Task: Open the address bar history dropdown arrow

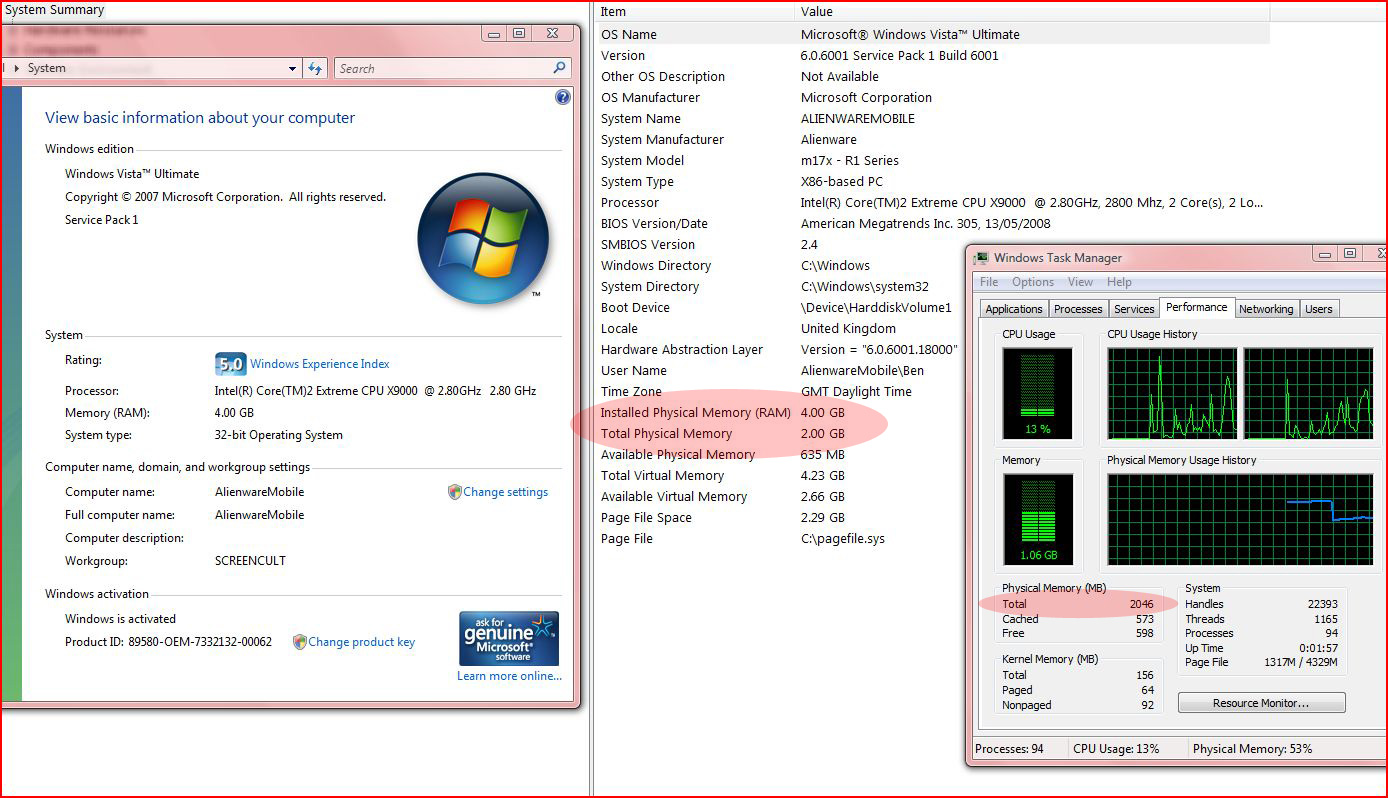Action: pyautogui.click(x=292, y=68)
